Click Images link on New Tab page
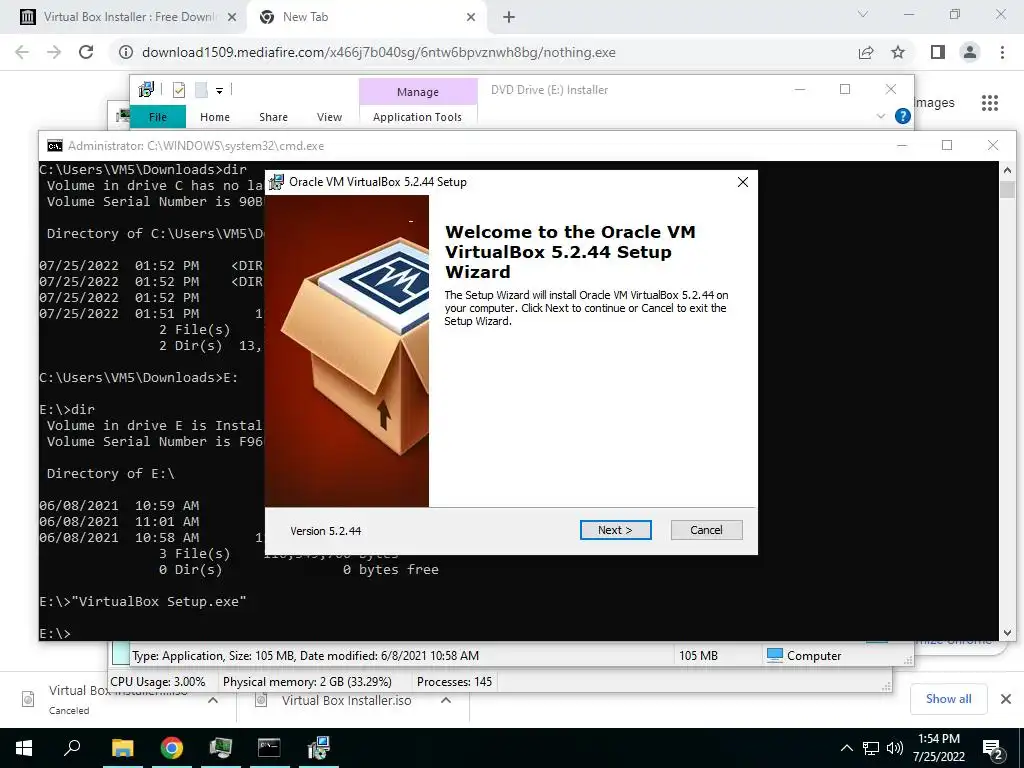Screen dimensions: 1024x768 click(x=934, y=103)
